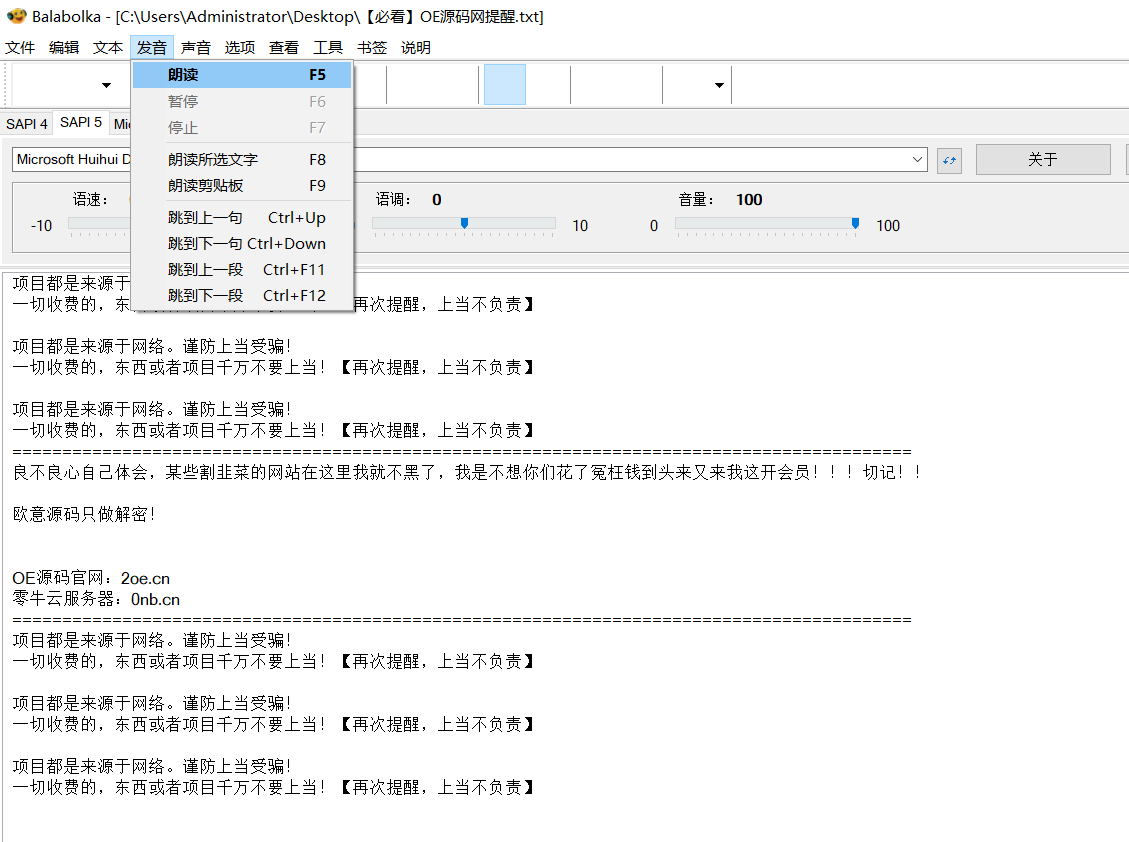
Task: Open the 编辑 menu
Action: click(x=64, y=48)
